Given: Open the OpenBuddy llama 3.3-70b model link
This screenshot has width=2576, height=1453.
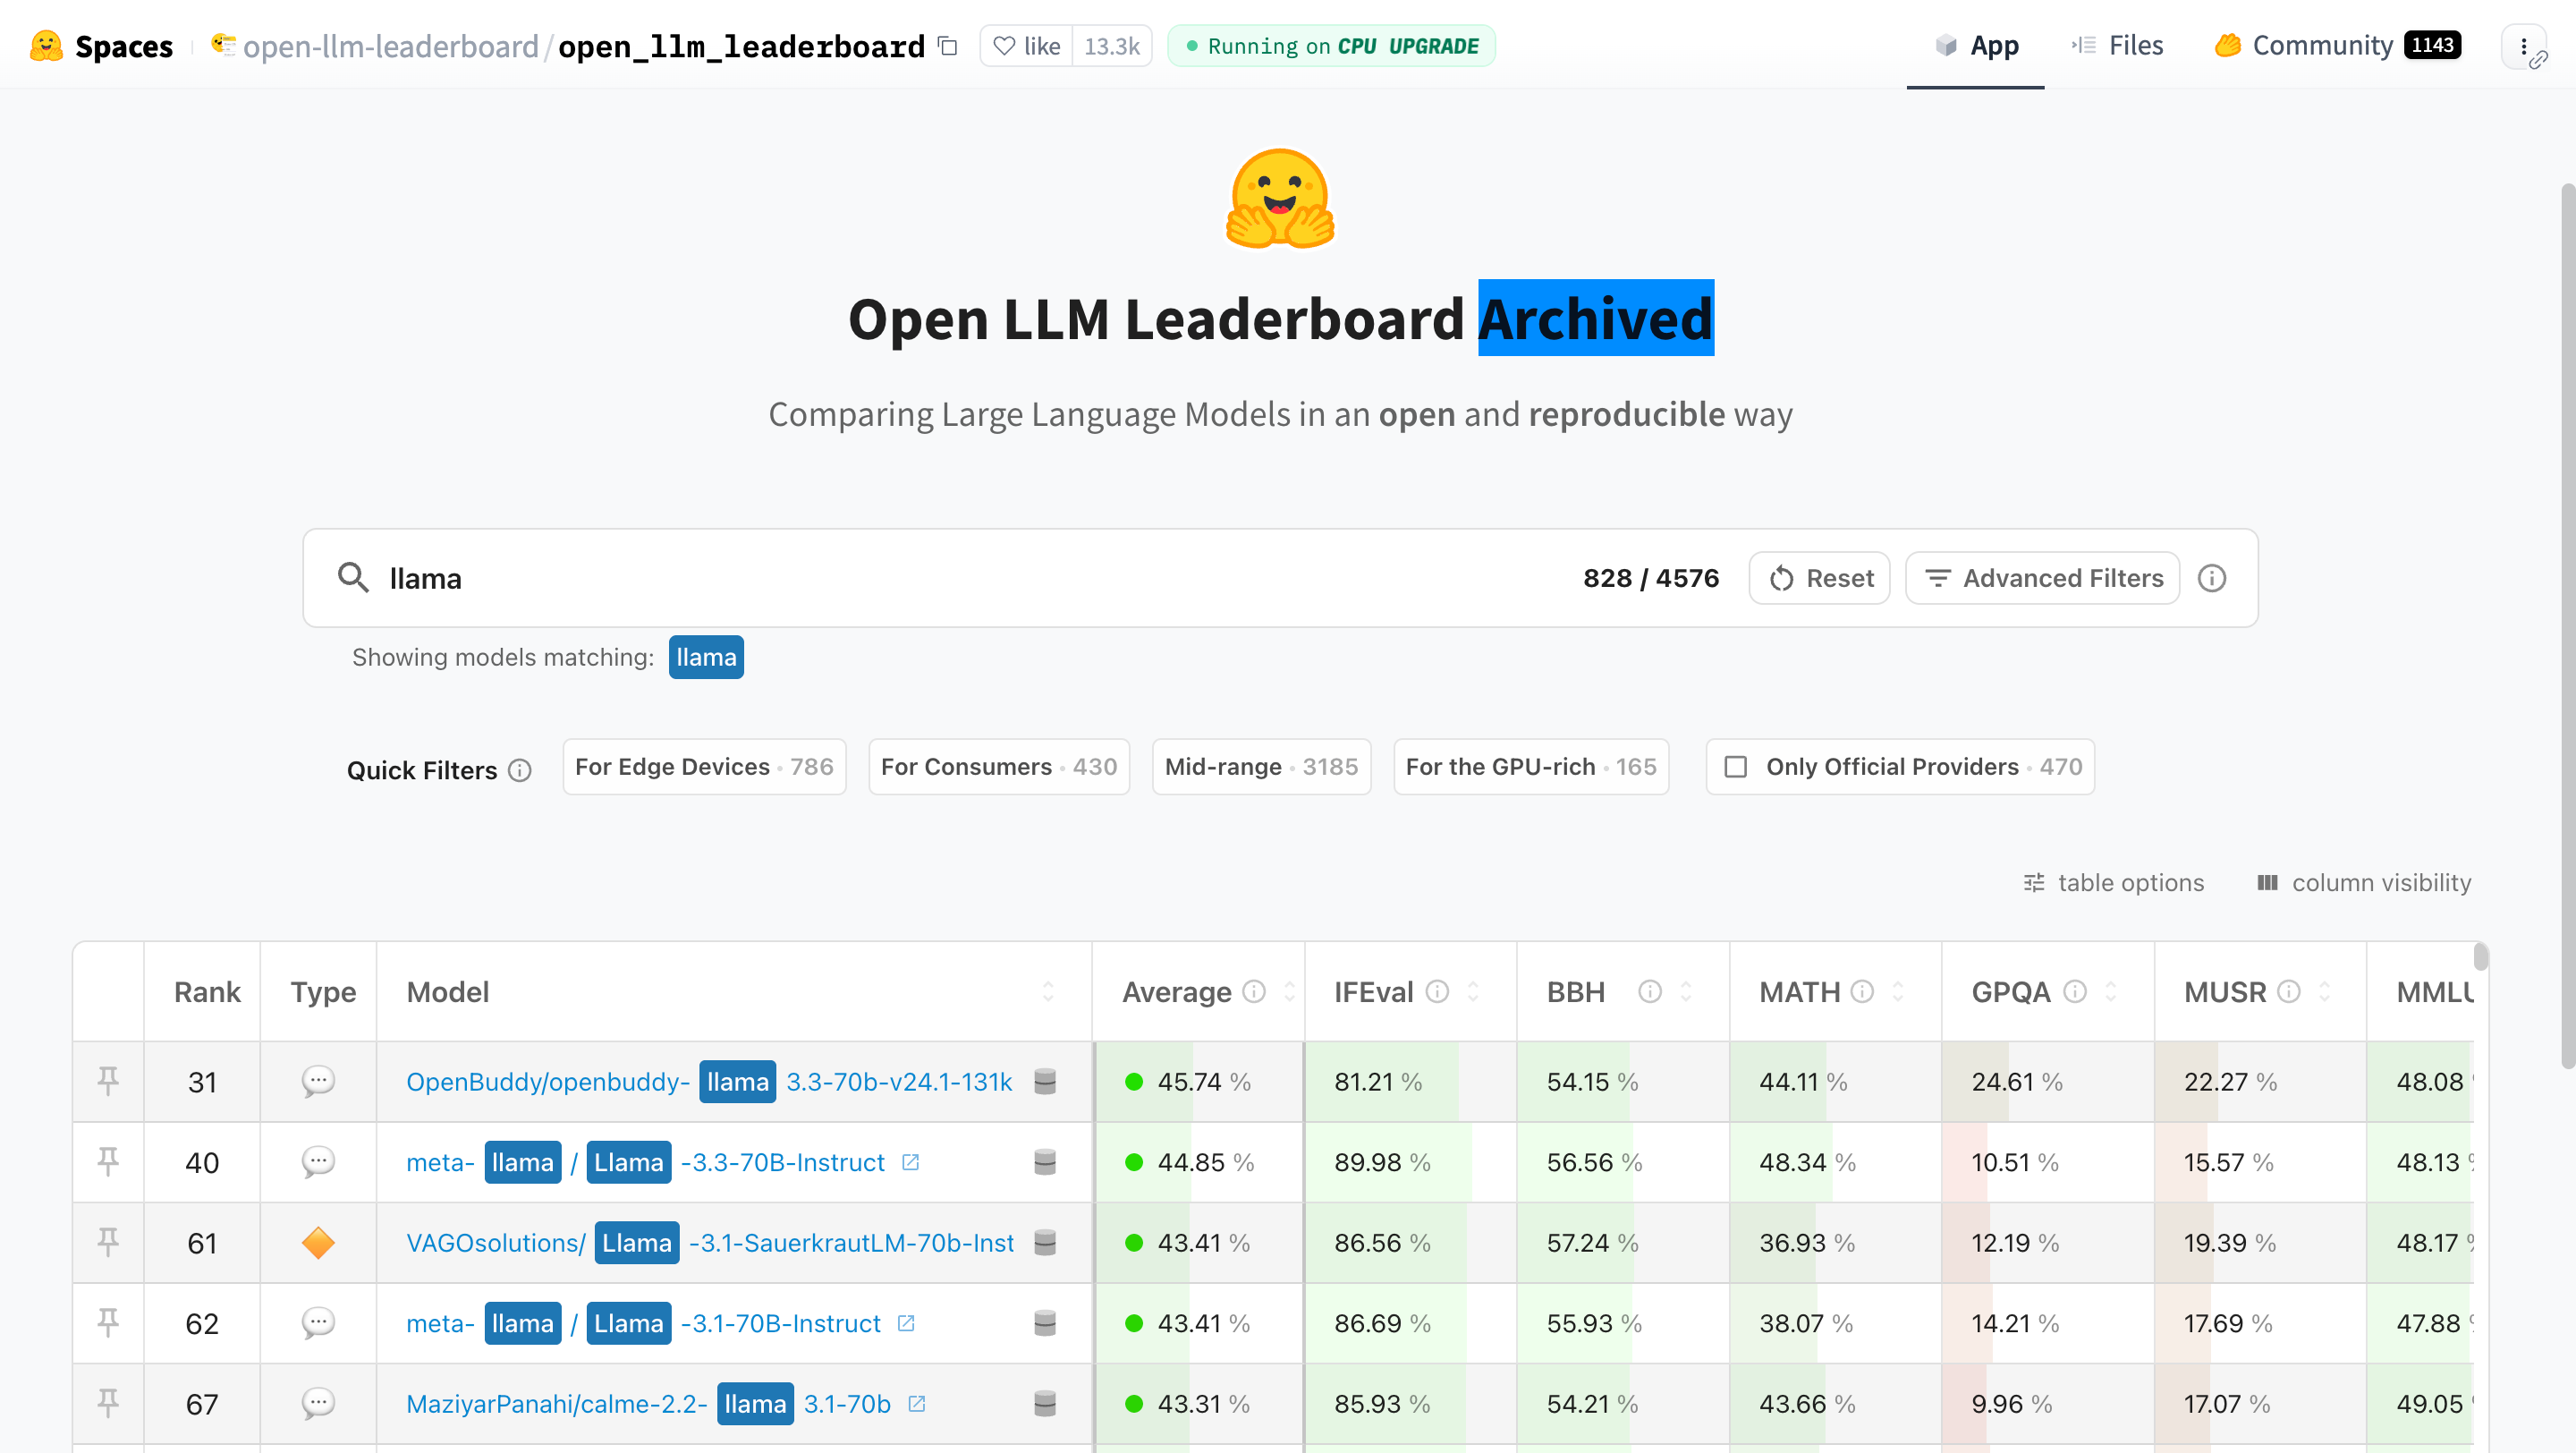Looking at the screenshot, I should point(709,1081).
